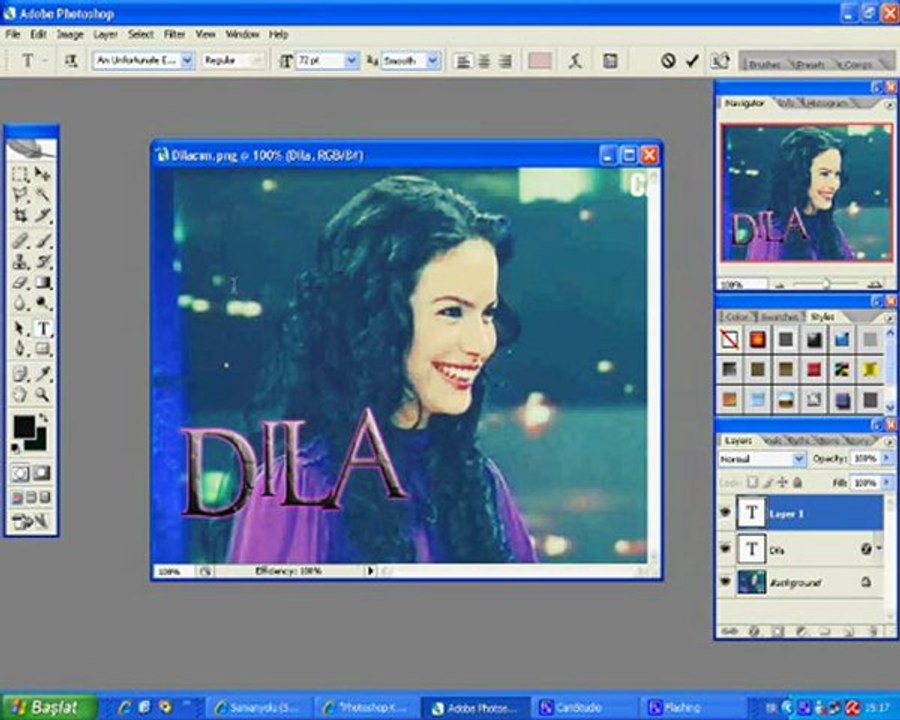Screen dimensions: 900x720
Task: Jump to ImageReady button in toolbox
Action: click(31, 521)
